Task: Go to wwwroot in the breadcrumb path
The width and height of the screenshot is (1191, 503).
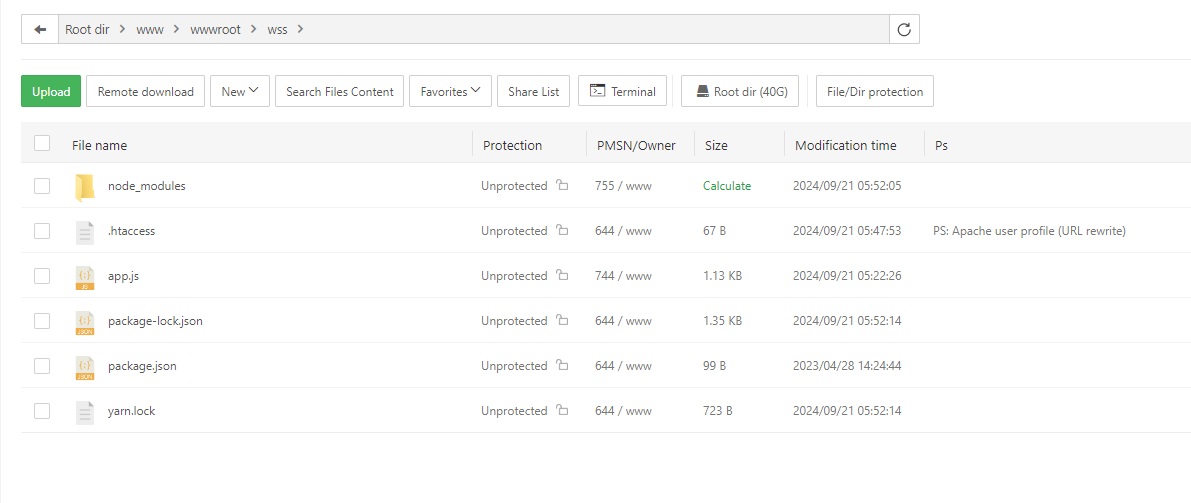Action: point(215,29)
